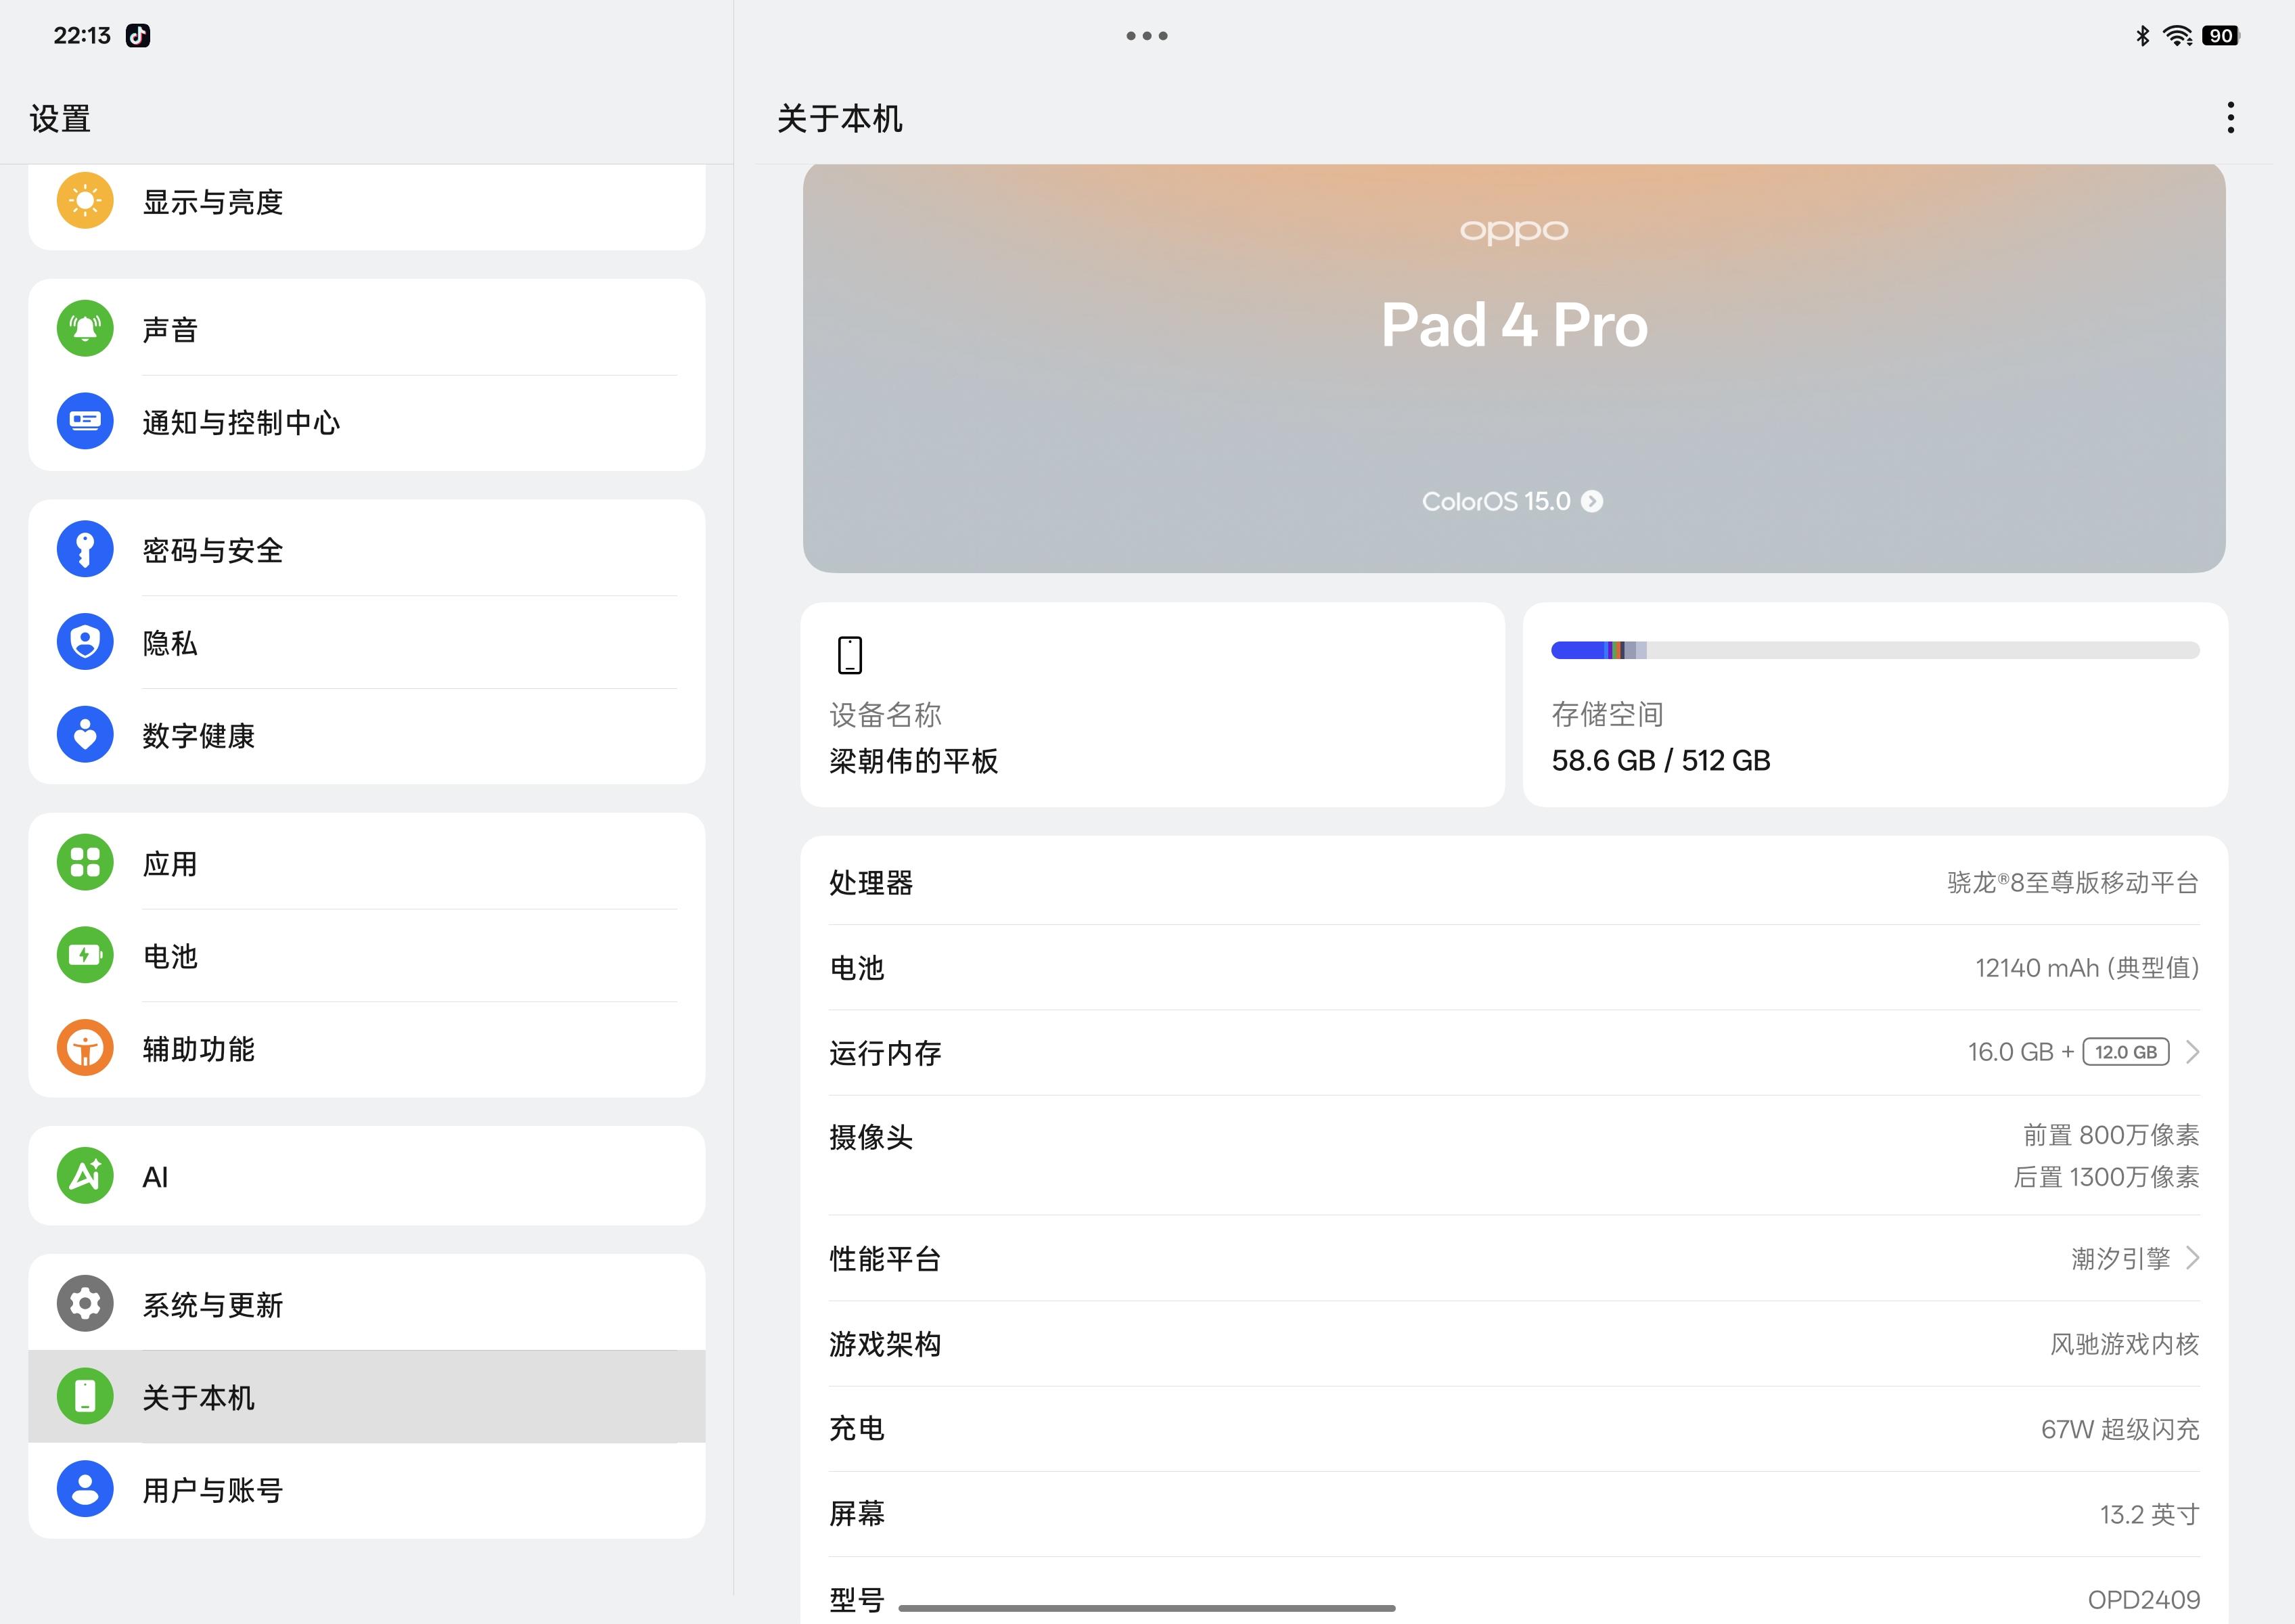Tap the green Sound bell icon
Screen dimensions: 2295x1624
(85, 328)
